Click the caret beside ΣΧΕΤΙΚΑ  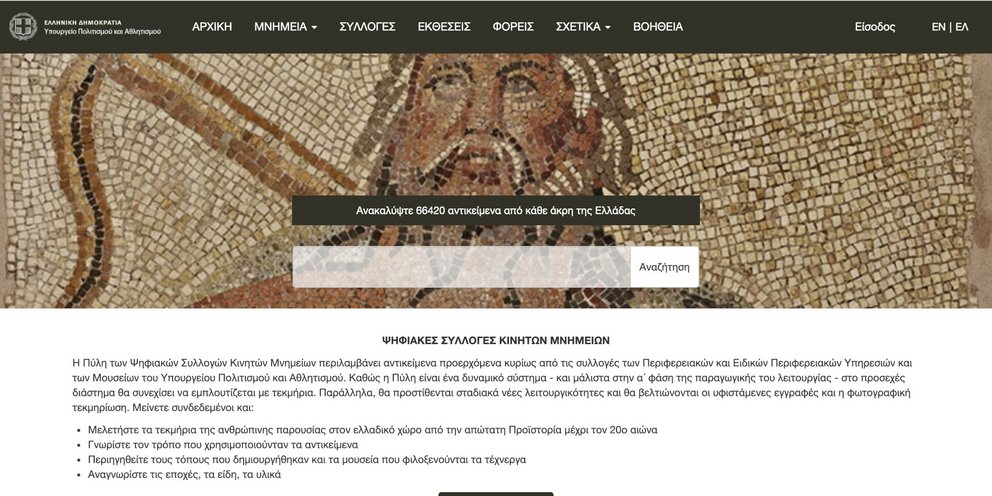click(608, 27)
